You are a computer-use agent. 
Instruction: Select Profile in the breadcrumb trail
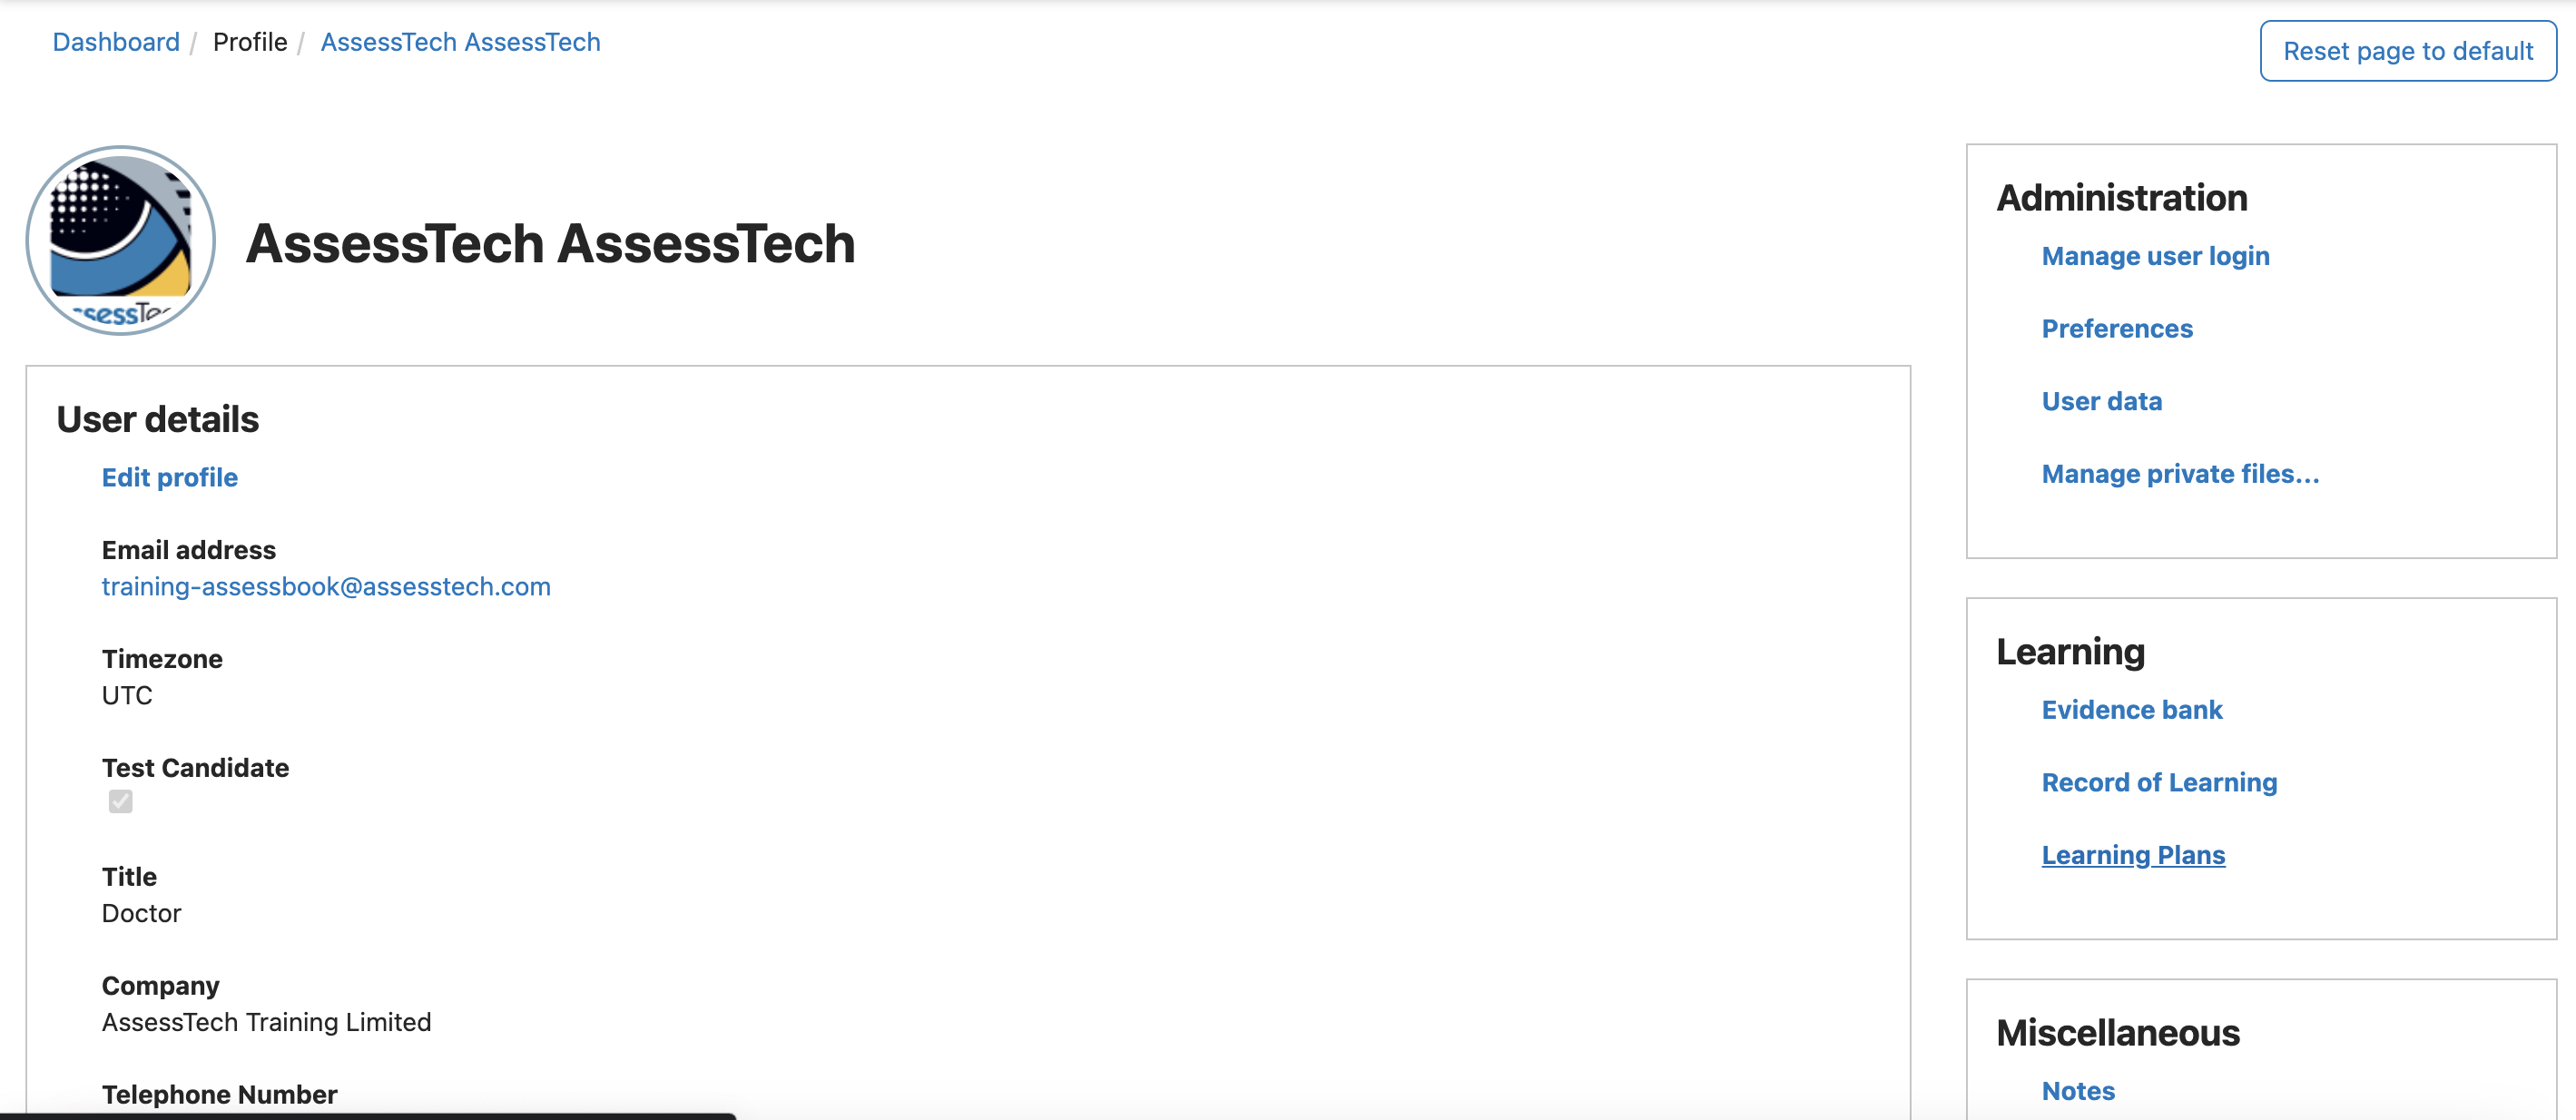point(250,42)
